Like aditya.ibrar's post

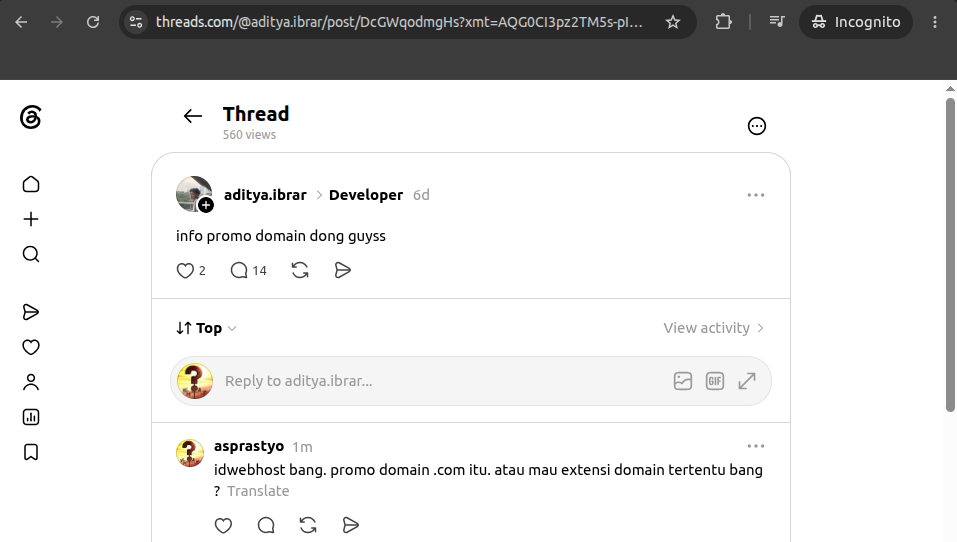point(185,270)
